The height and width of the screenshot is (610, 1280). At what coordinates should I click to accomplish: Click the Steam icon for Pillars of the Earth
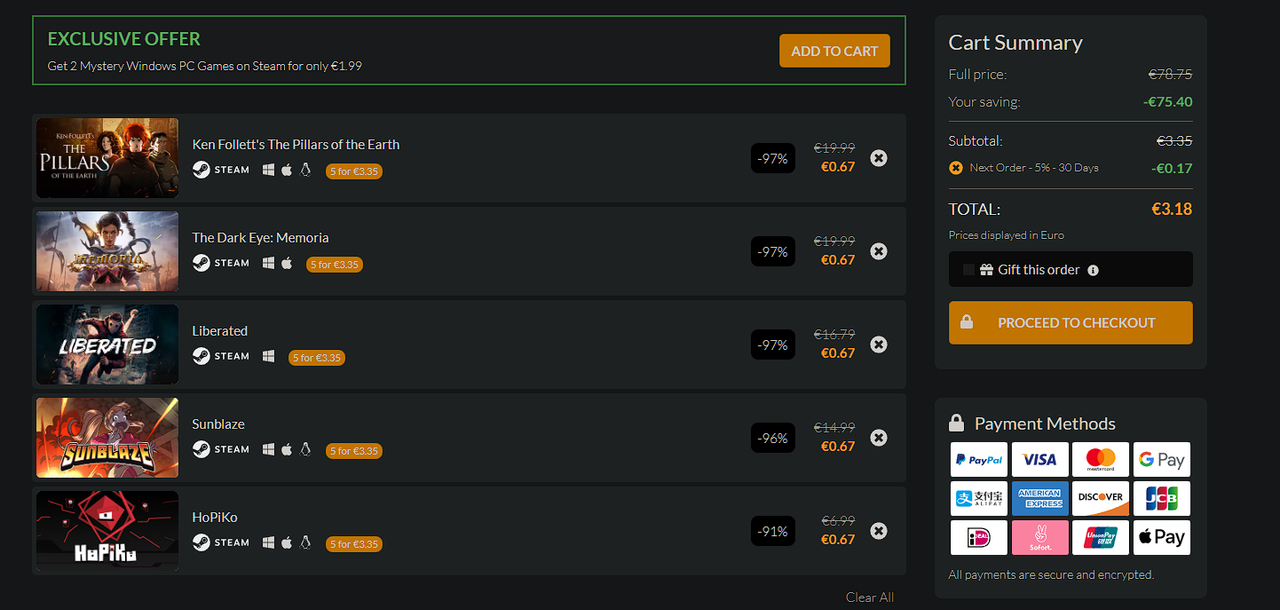(201, 170)
